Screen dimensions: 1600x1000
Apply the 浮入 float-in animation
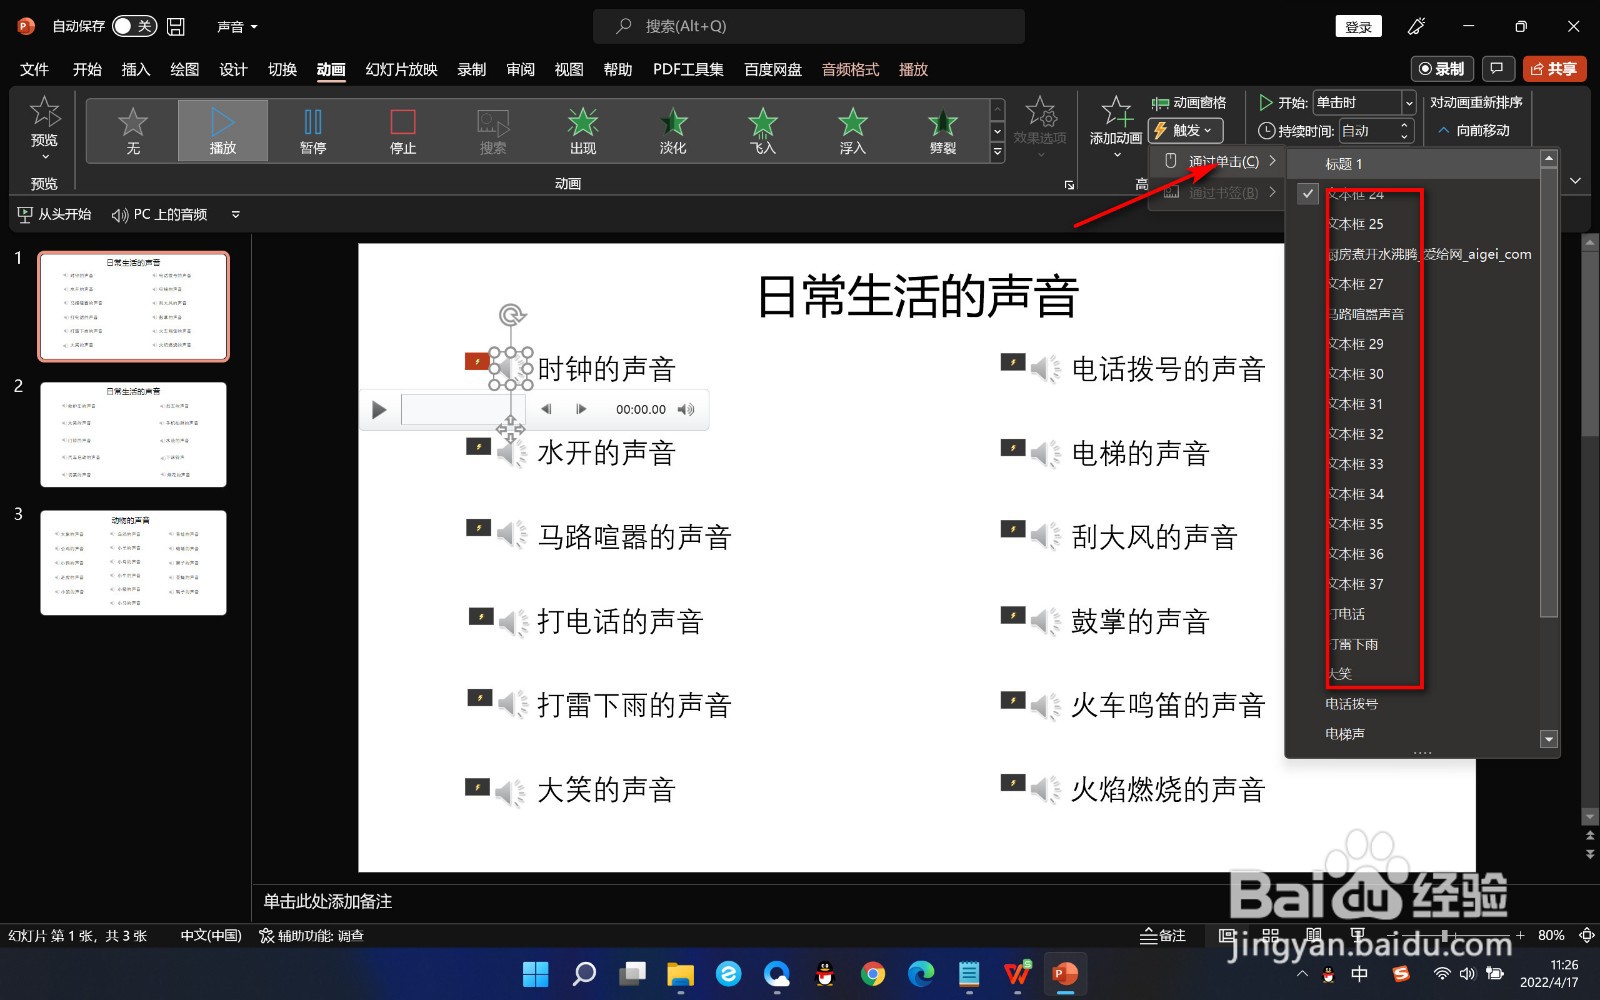tap(853, 131)
